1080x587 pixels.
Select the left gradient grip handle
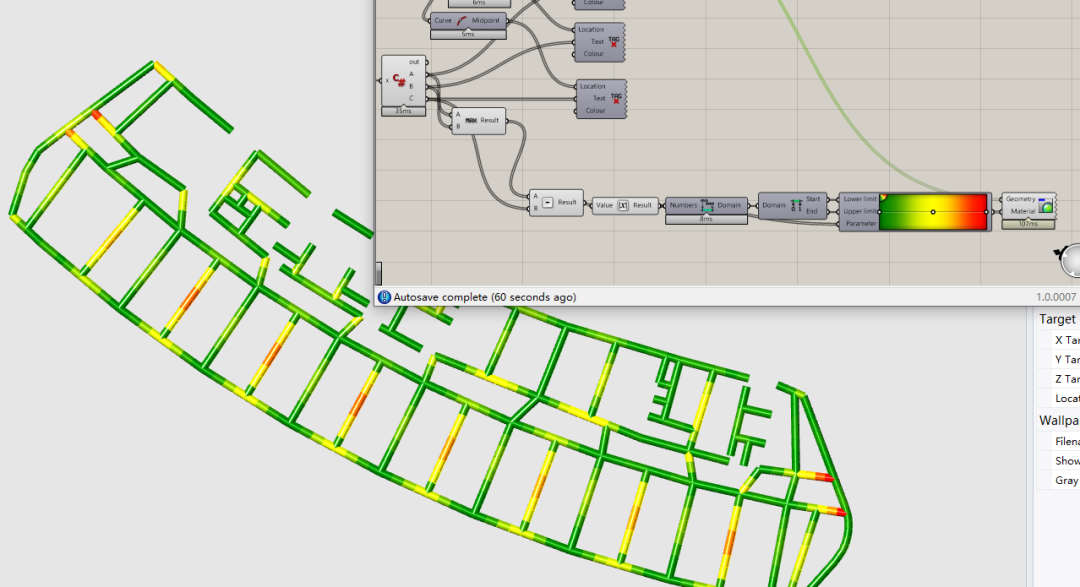(880, 212)
